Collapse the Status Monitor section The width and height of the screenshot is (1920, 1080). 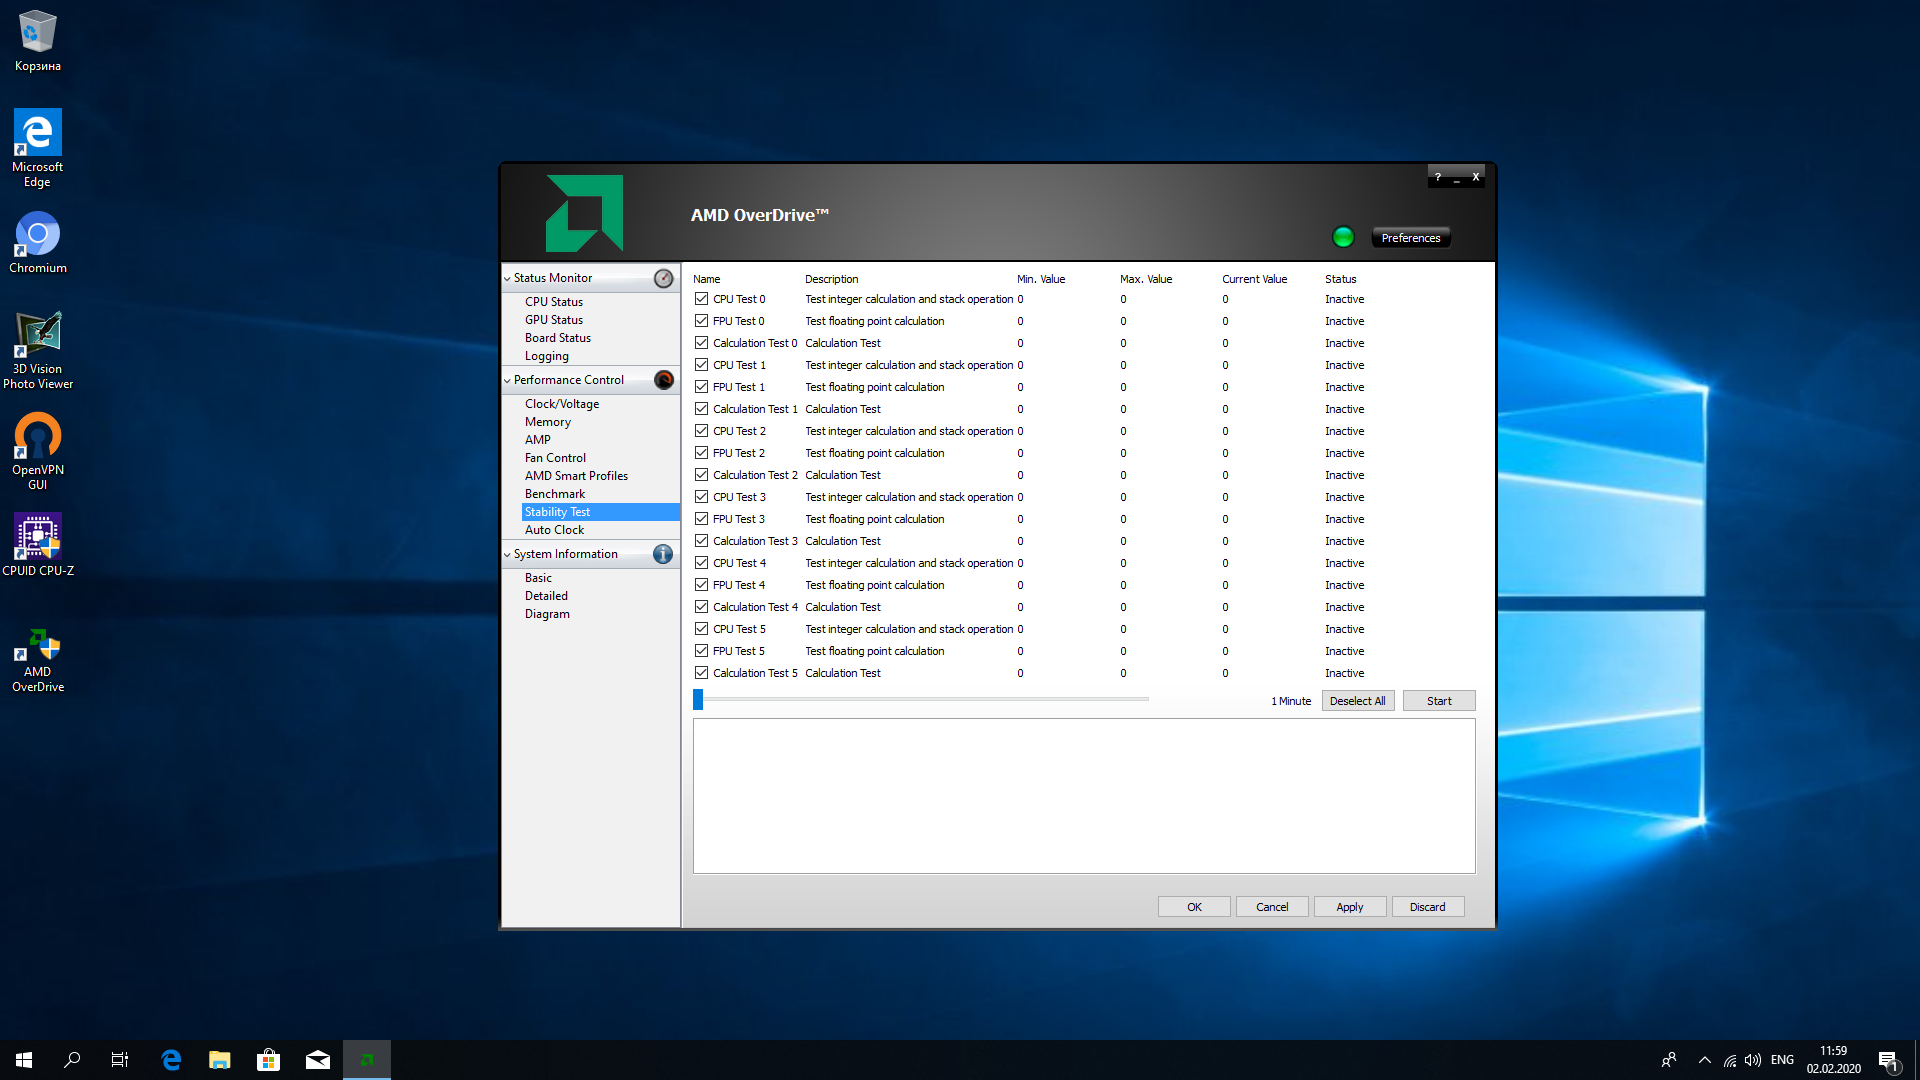tap(507, 279)
